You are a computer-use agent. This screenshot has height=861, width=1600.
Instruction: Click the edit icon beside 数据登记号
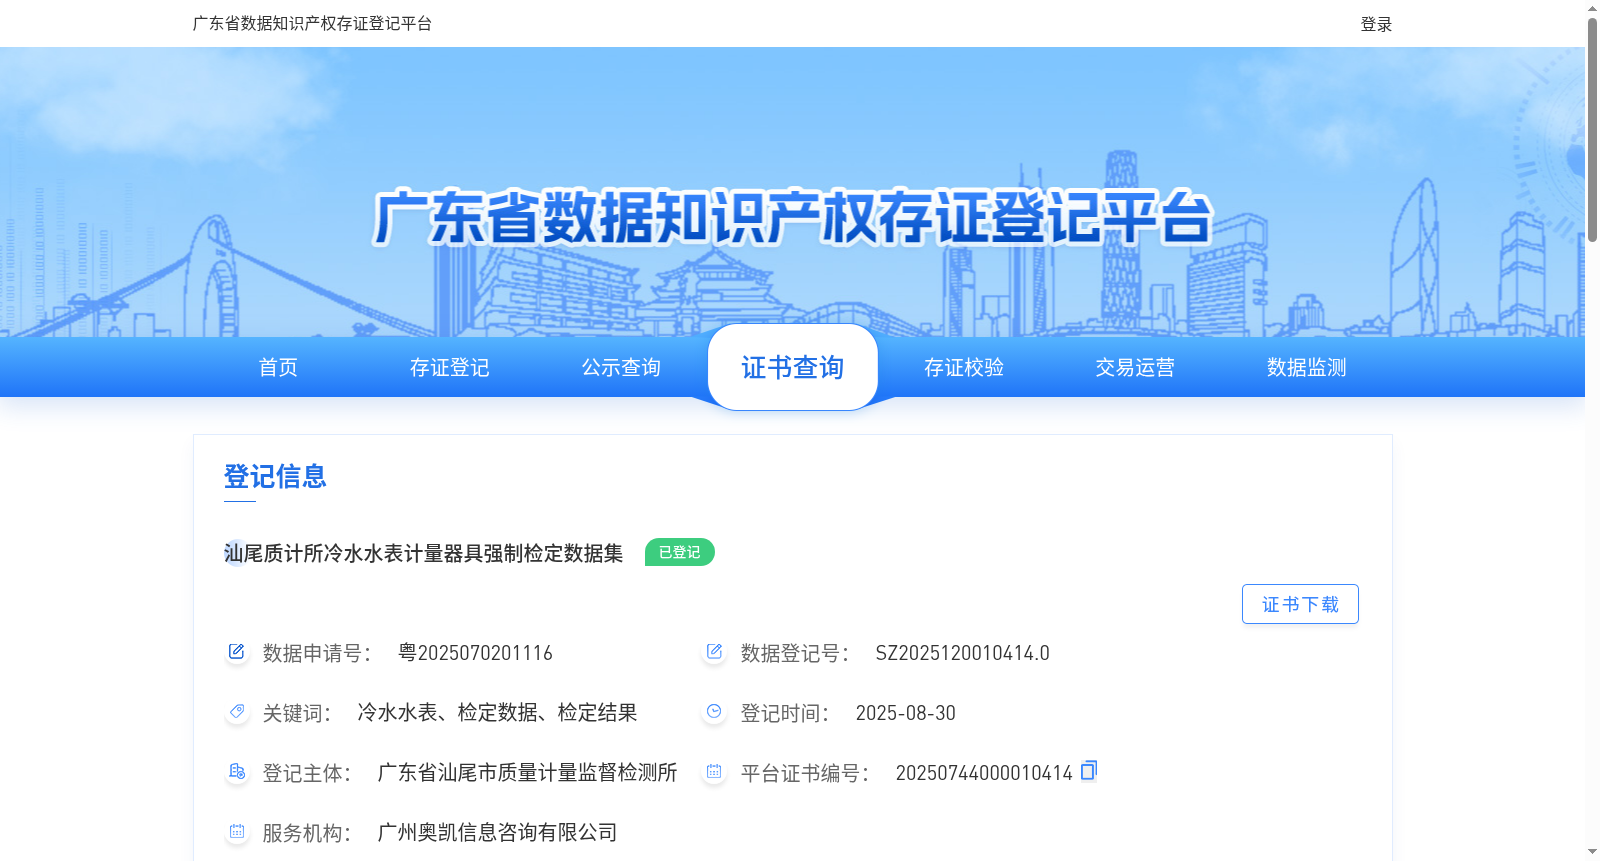[x=714, y=652]
